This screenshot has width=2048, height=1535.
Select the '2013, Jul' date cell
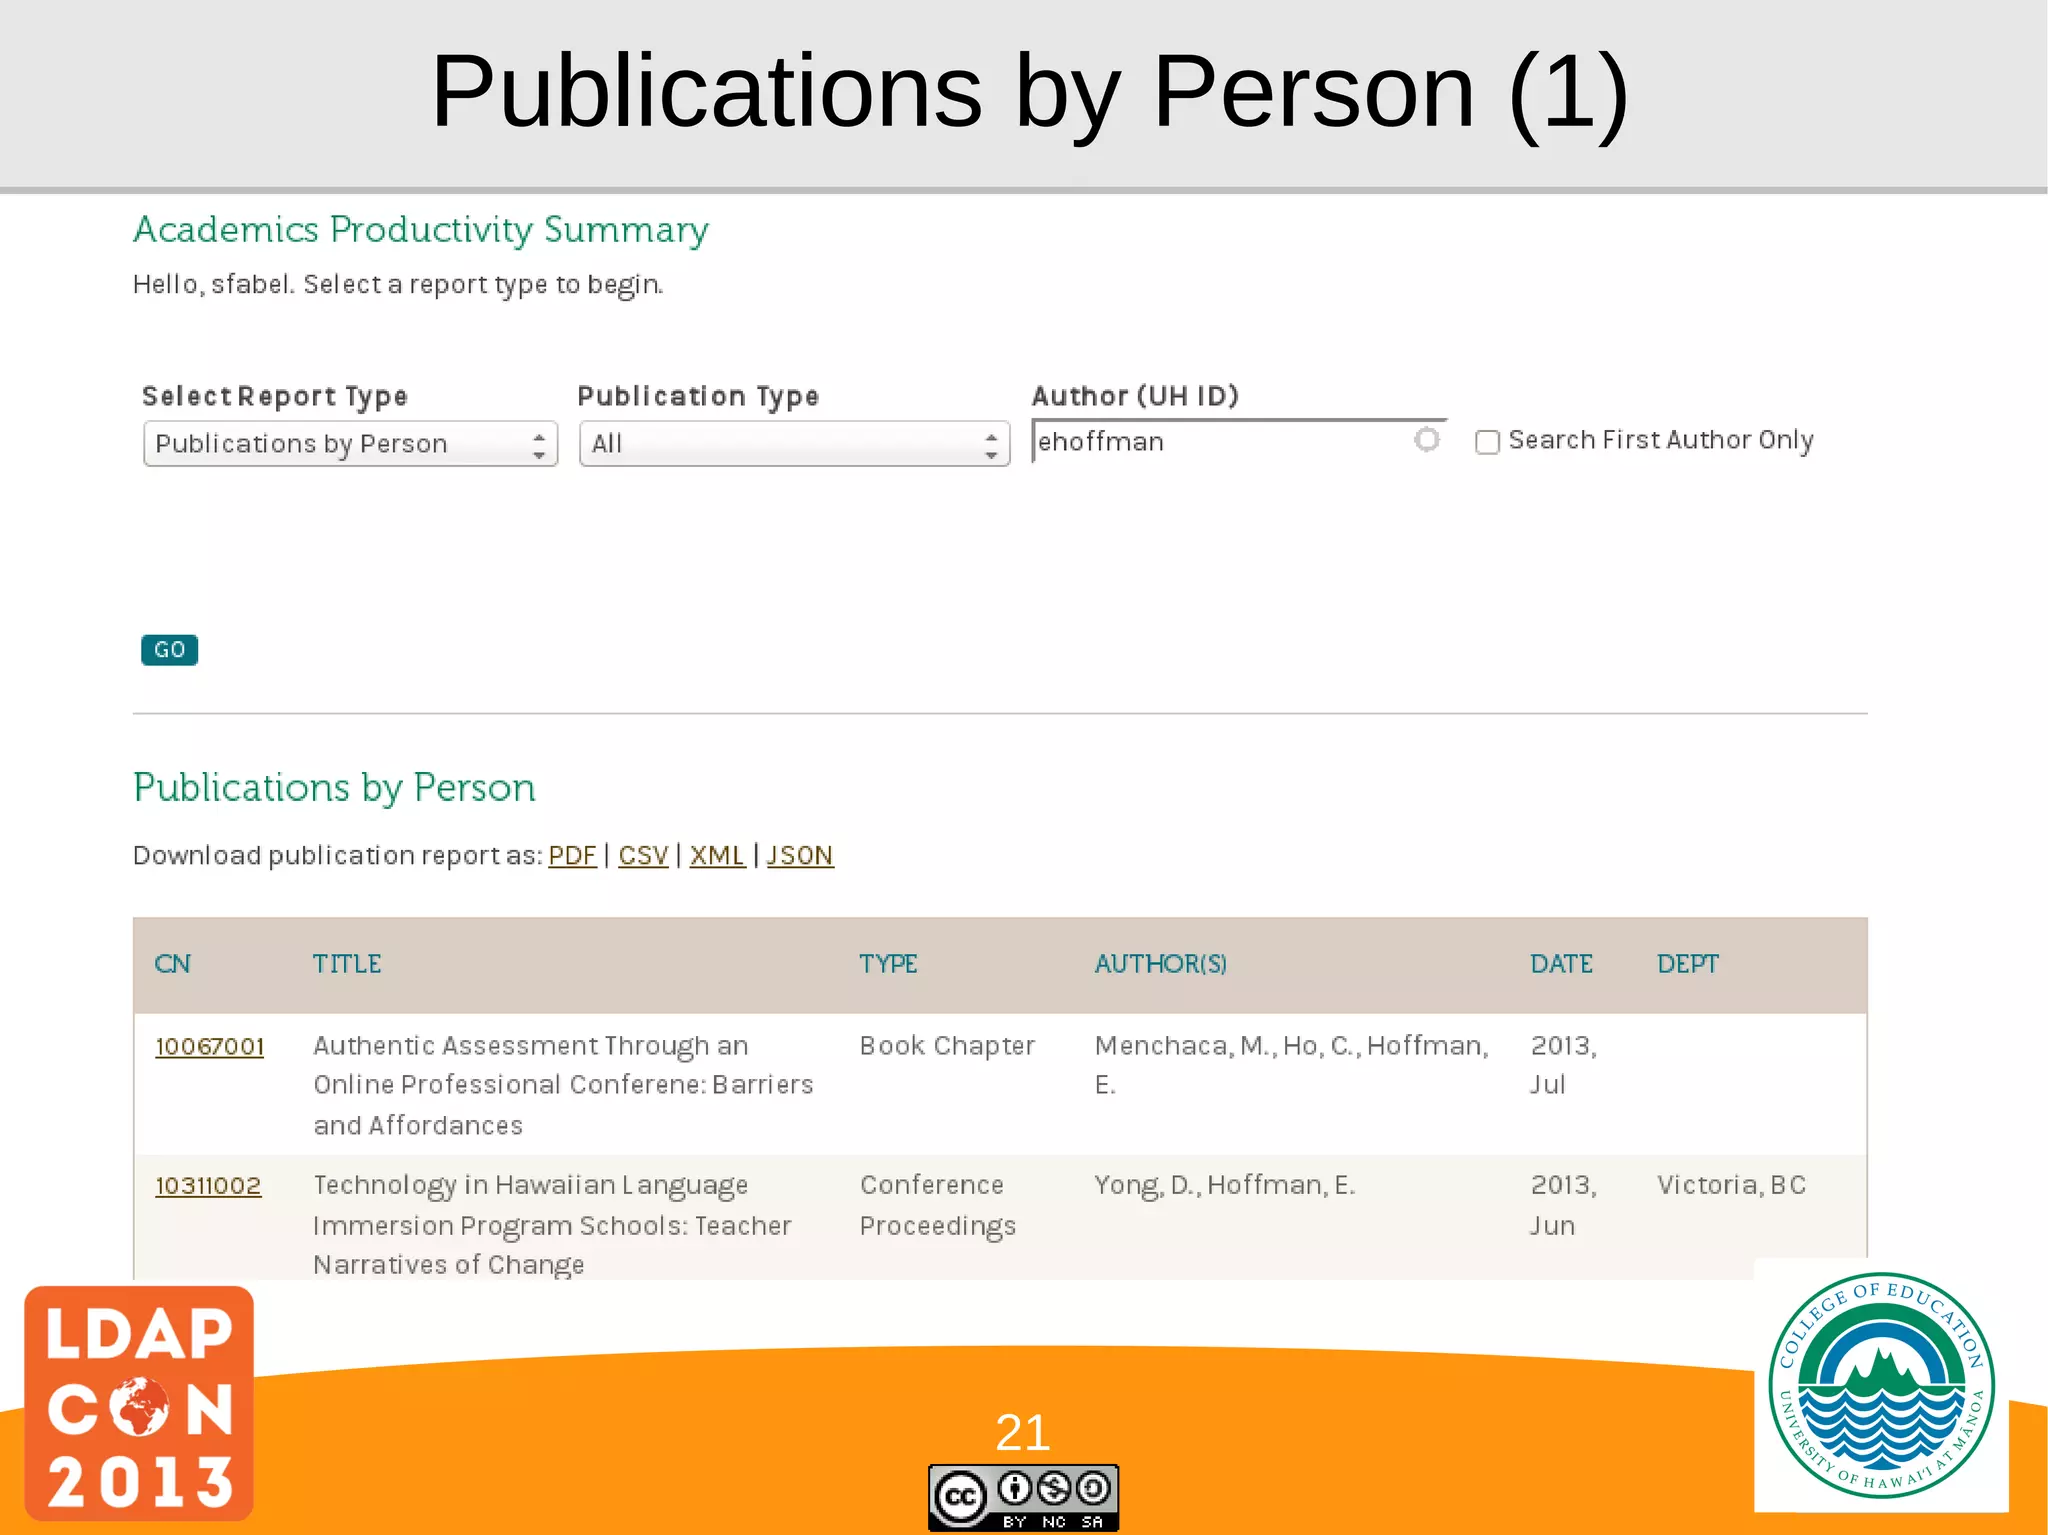coord(1564,1065)
